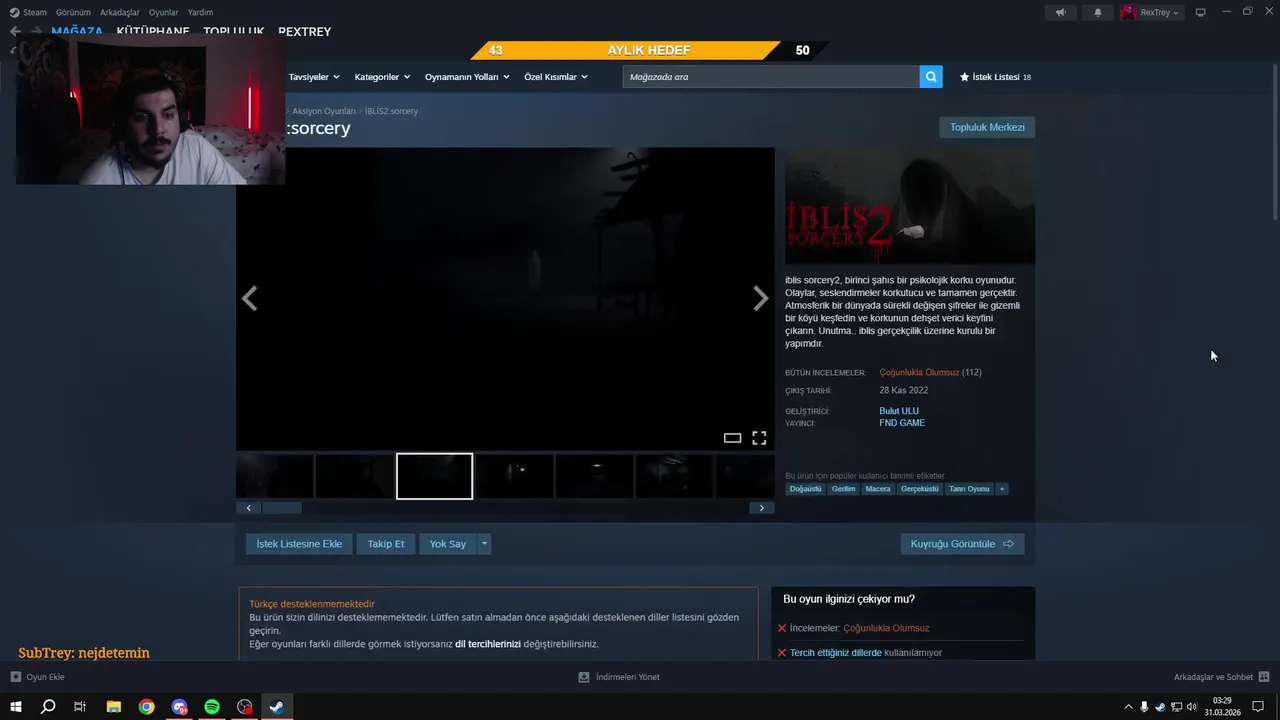This screenshot has height=720, width=1280.
Task: Open the announcements megaphone icon
Action: coord(1061,13)
